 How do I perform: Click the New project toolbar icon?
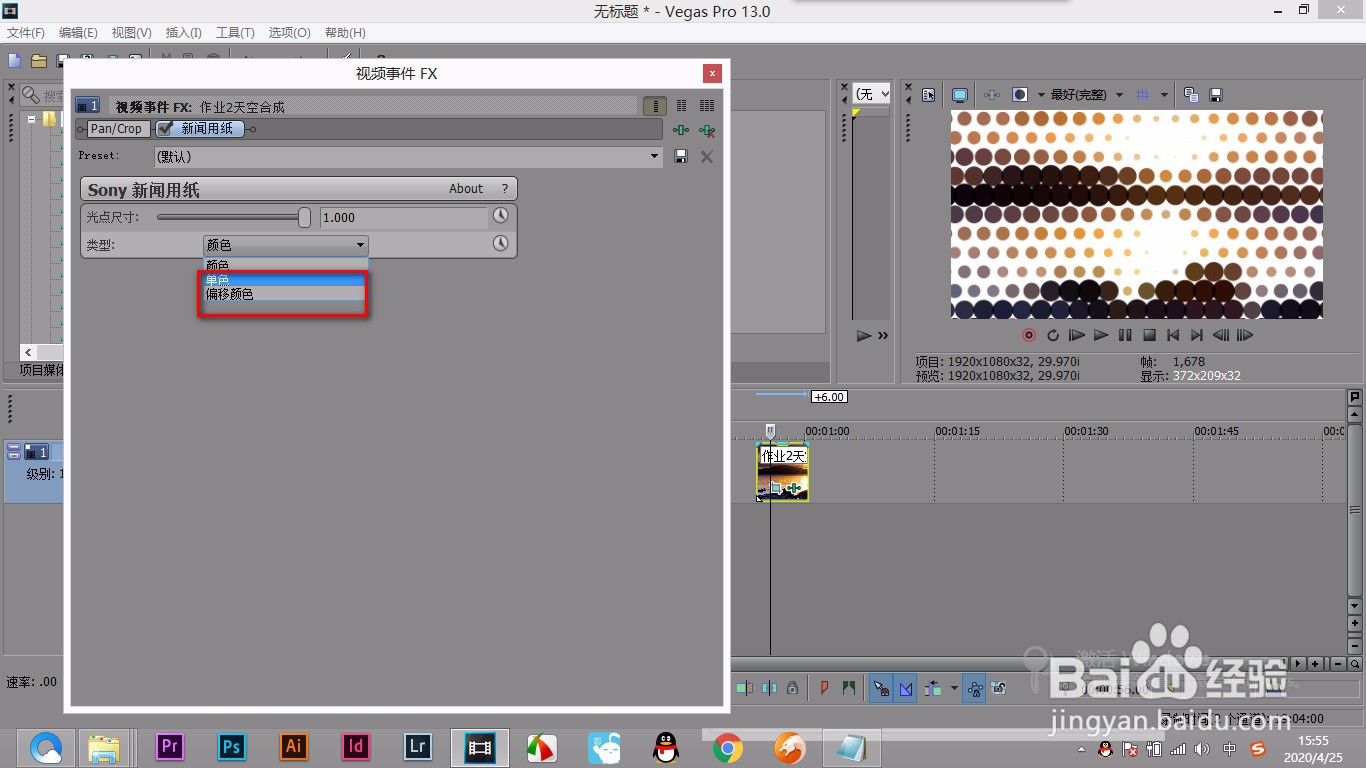point(14,61)
